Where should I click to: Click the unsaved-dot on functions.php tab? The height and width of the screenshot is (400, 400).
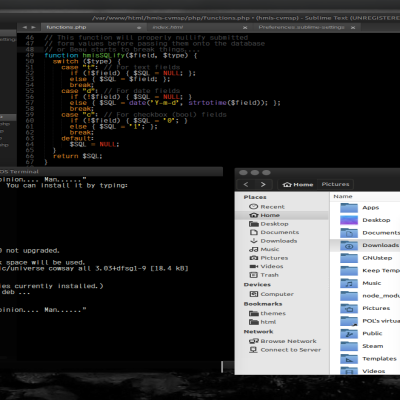[x=139, y=28]
